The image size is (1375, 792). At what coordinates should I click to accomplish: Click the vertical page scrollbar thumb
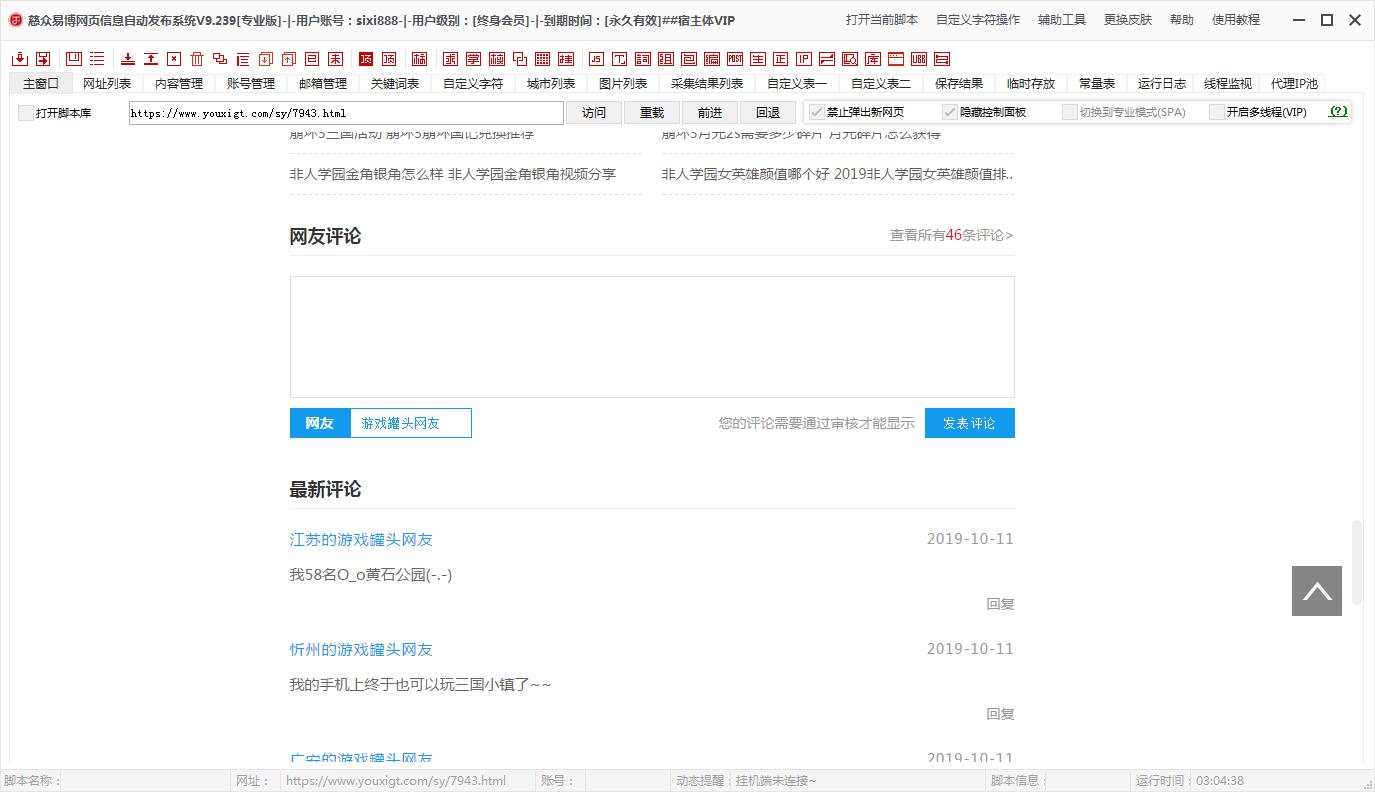(x=1357, y=562)
